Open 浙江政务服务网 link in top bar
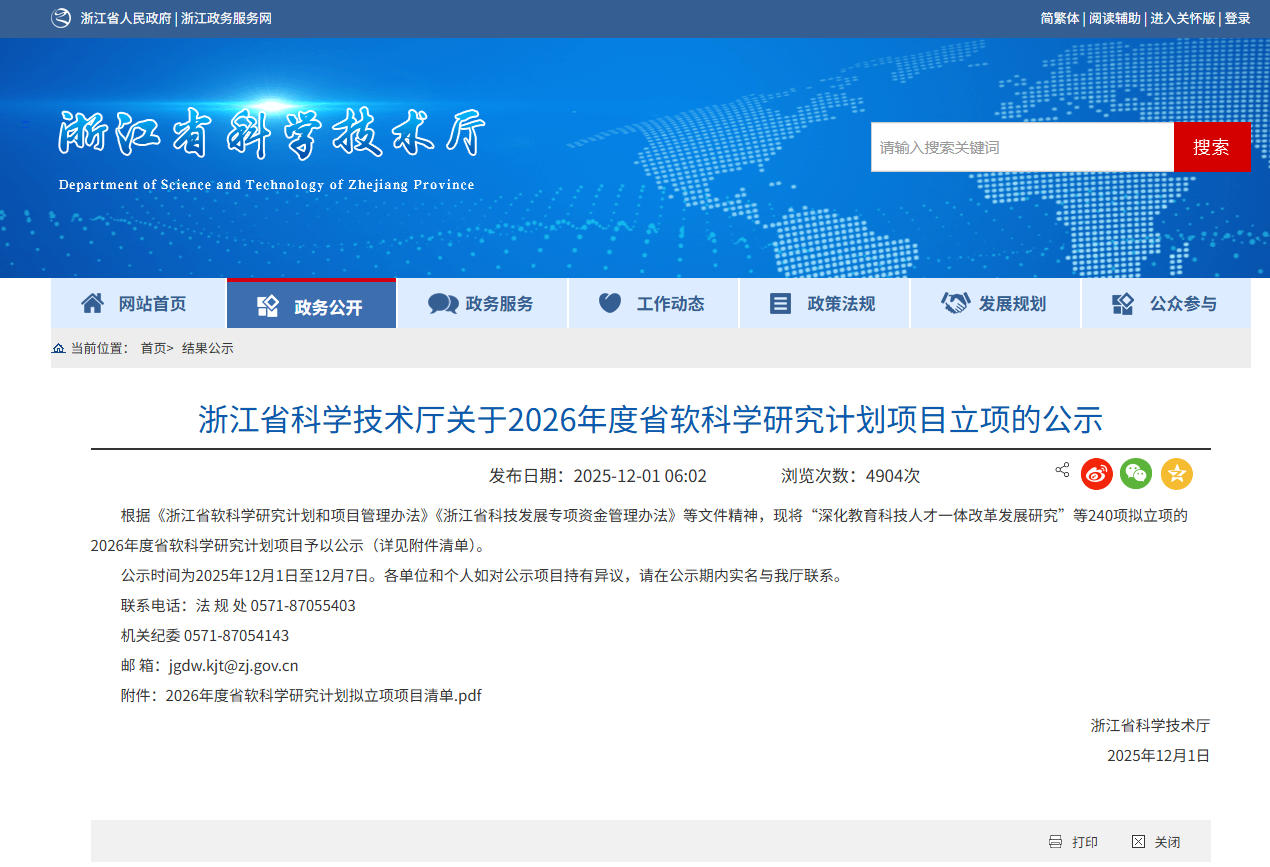 point(226,18)
